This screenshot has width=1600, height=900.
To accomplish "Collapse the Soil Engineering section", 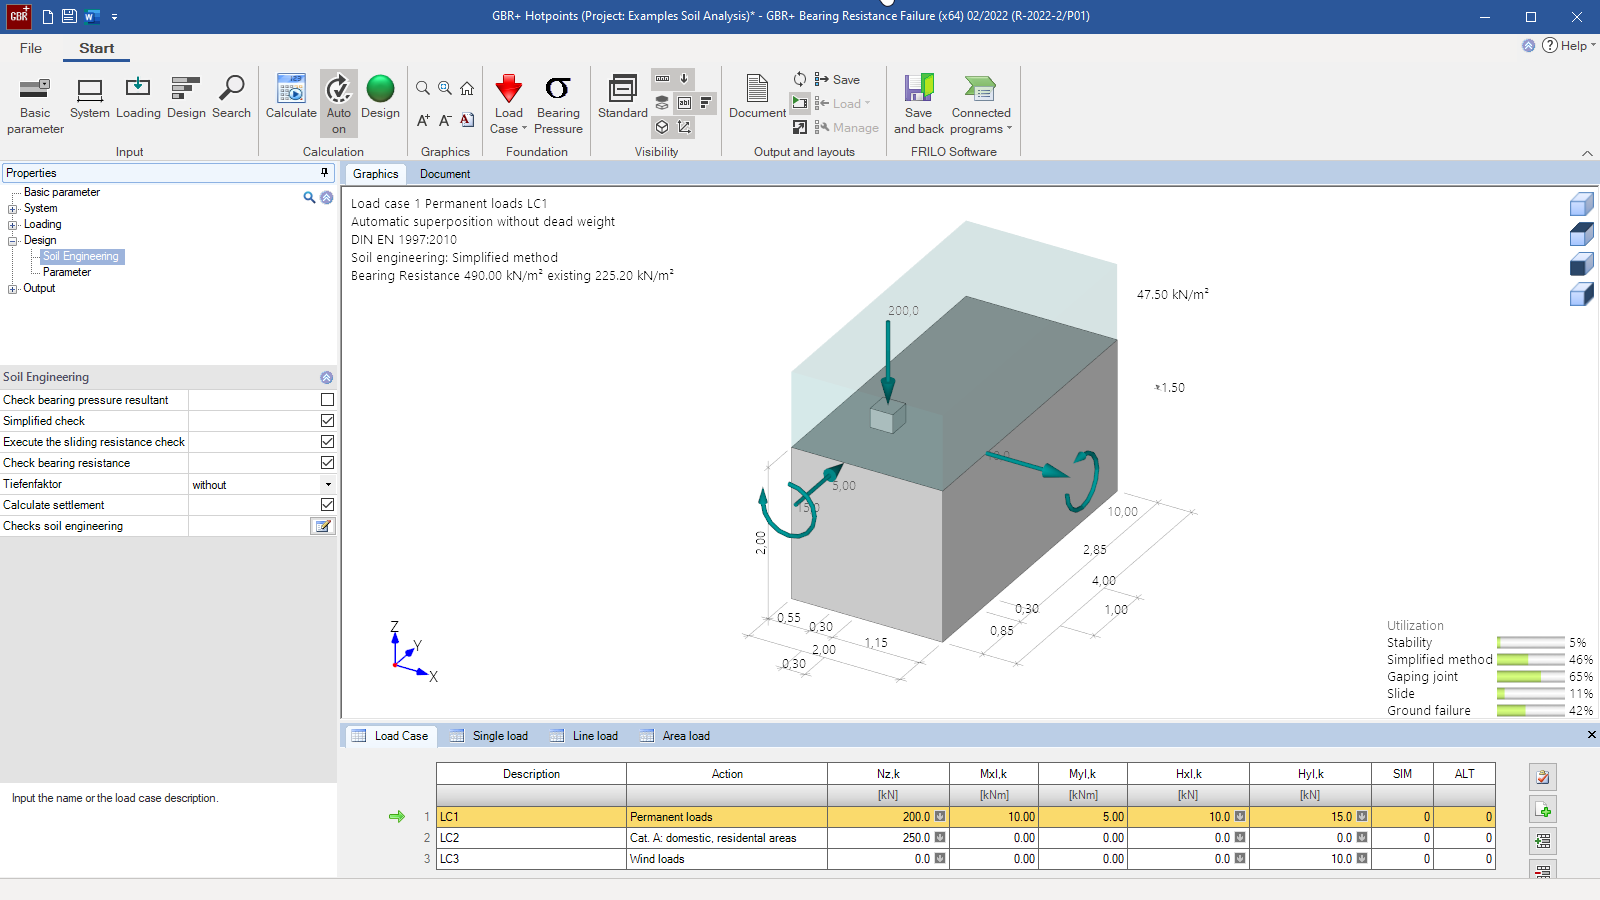I will (x=326, y=378).
